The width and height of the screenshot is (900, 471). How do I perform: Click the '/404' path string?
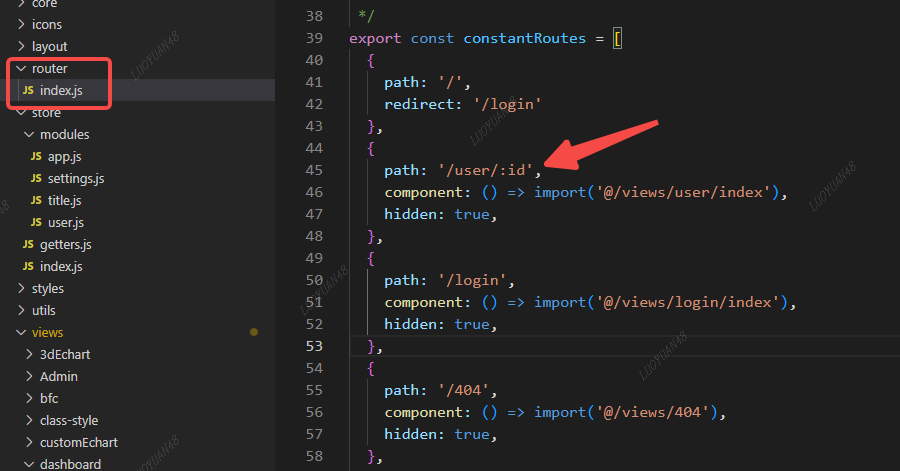[464, 391]
